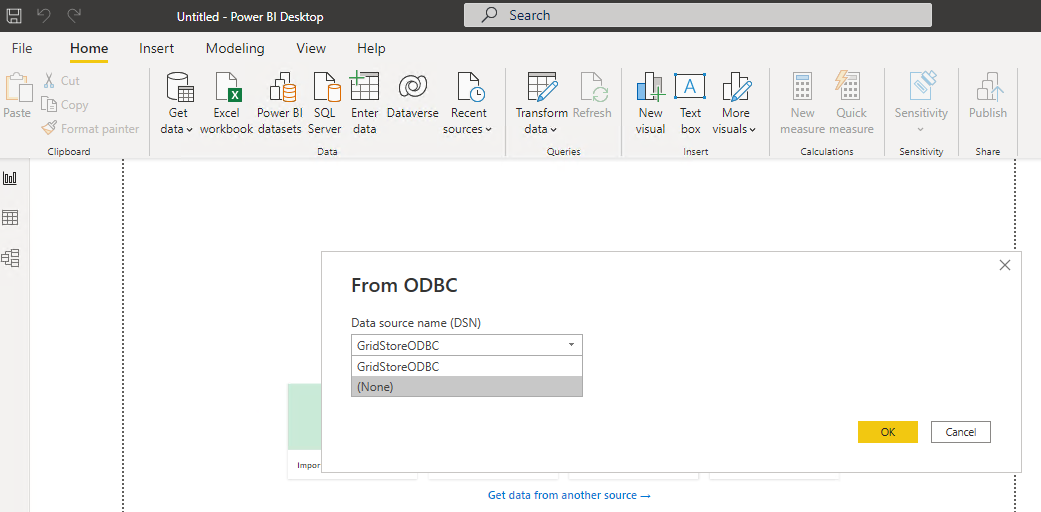The width and height of the screenshot is (1041, 512).
Task: Expand the Get data dropdown
Action: click(x=178, y=128)
